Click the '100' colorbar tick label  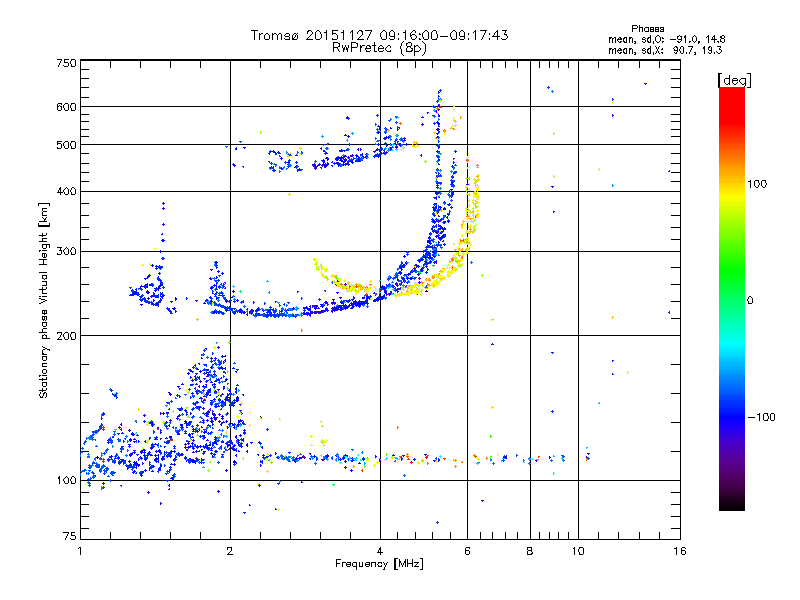(x=757, y=184)
